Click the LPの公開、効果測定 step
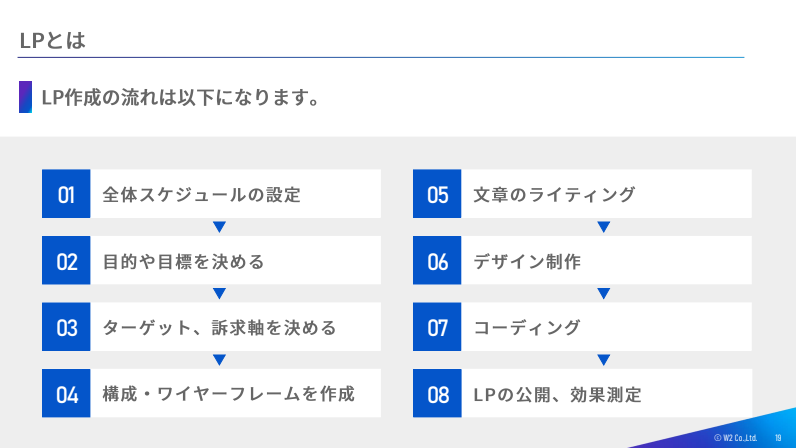Image resolution: width=796 pixels, height=448 pixels. click(x=582, y=393)
